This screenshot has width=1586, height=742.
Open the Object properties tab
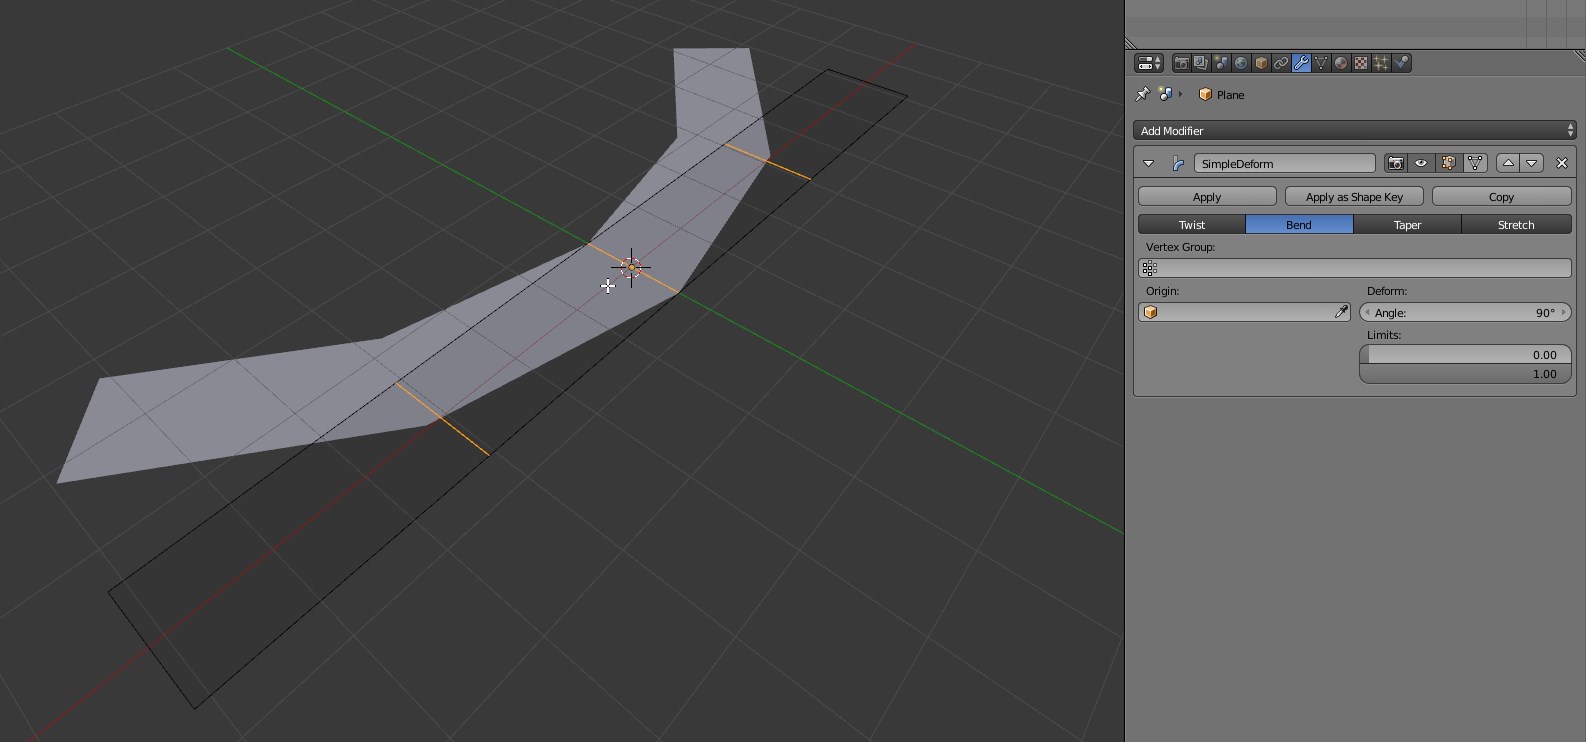coord(1261,63)
